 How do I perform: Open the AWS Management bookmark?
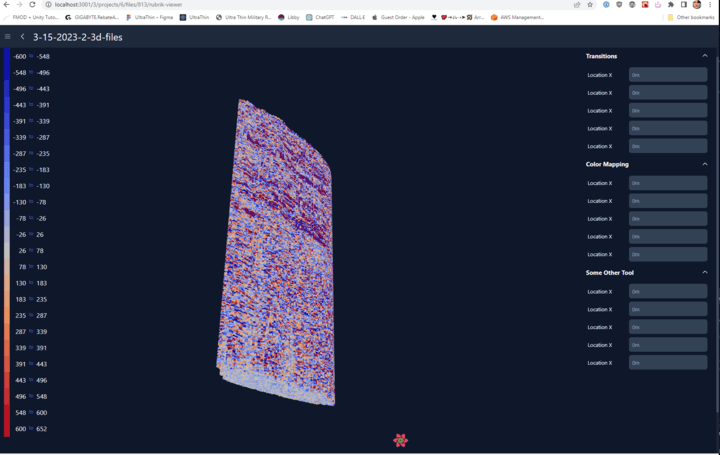(x=517, y=17)
